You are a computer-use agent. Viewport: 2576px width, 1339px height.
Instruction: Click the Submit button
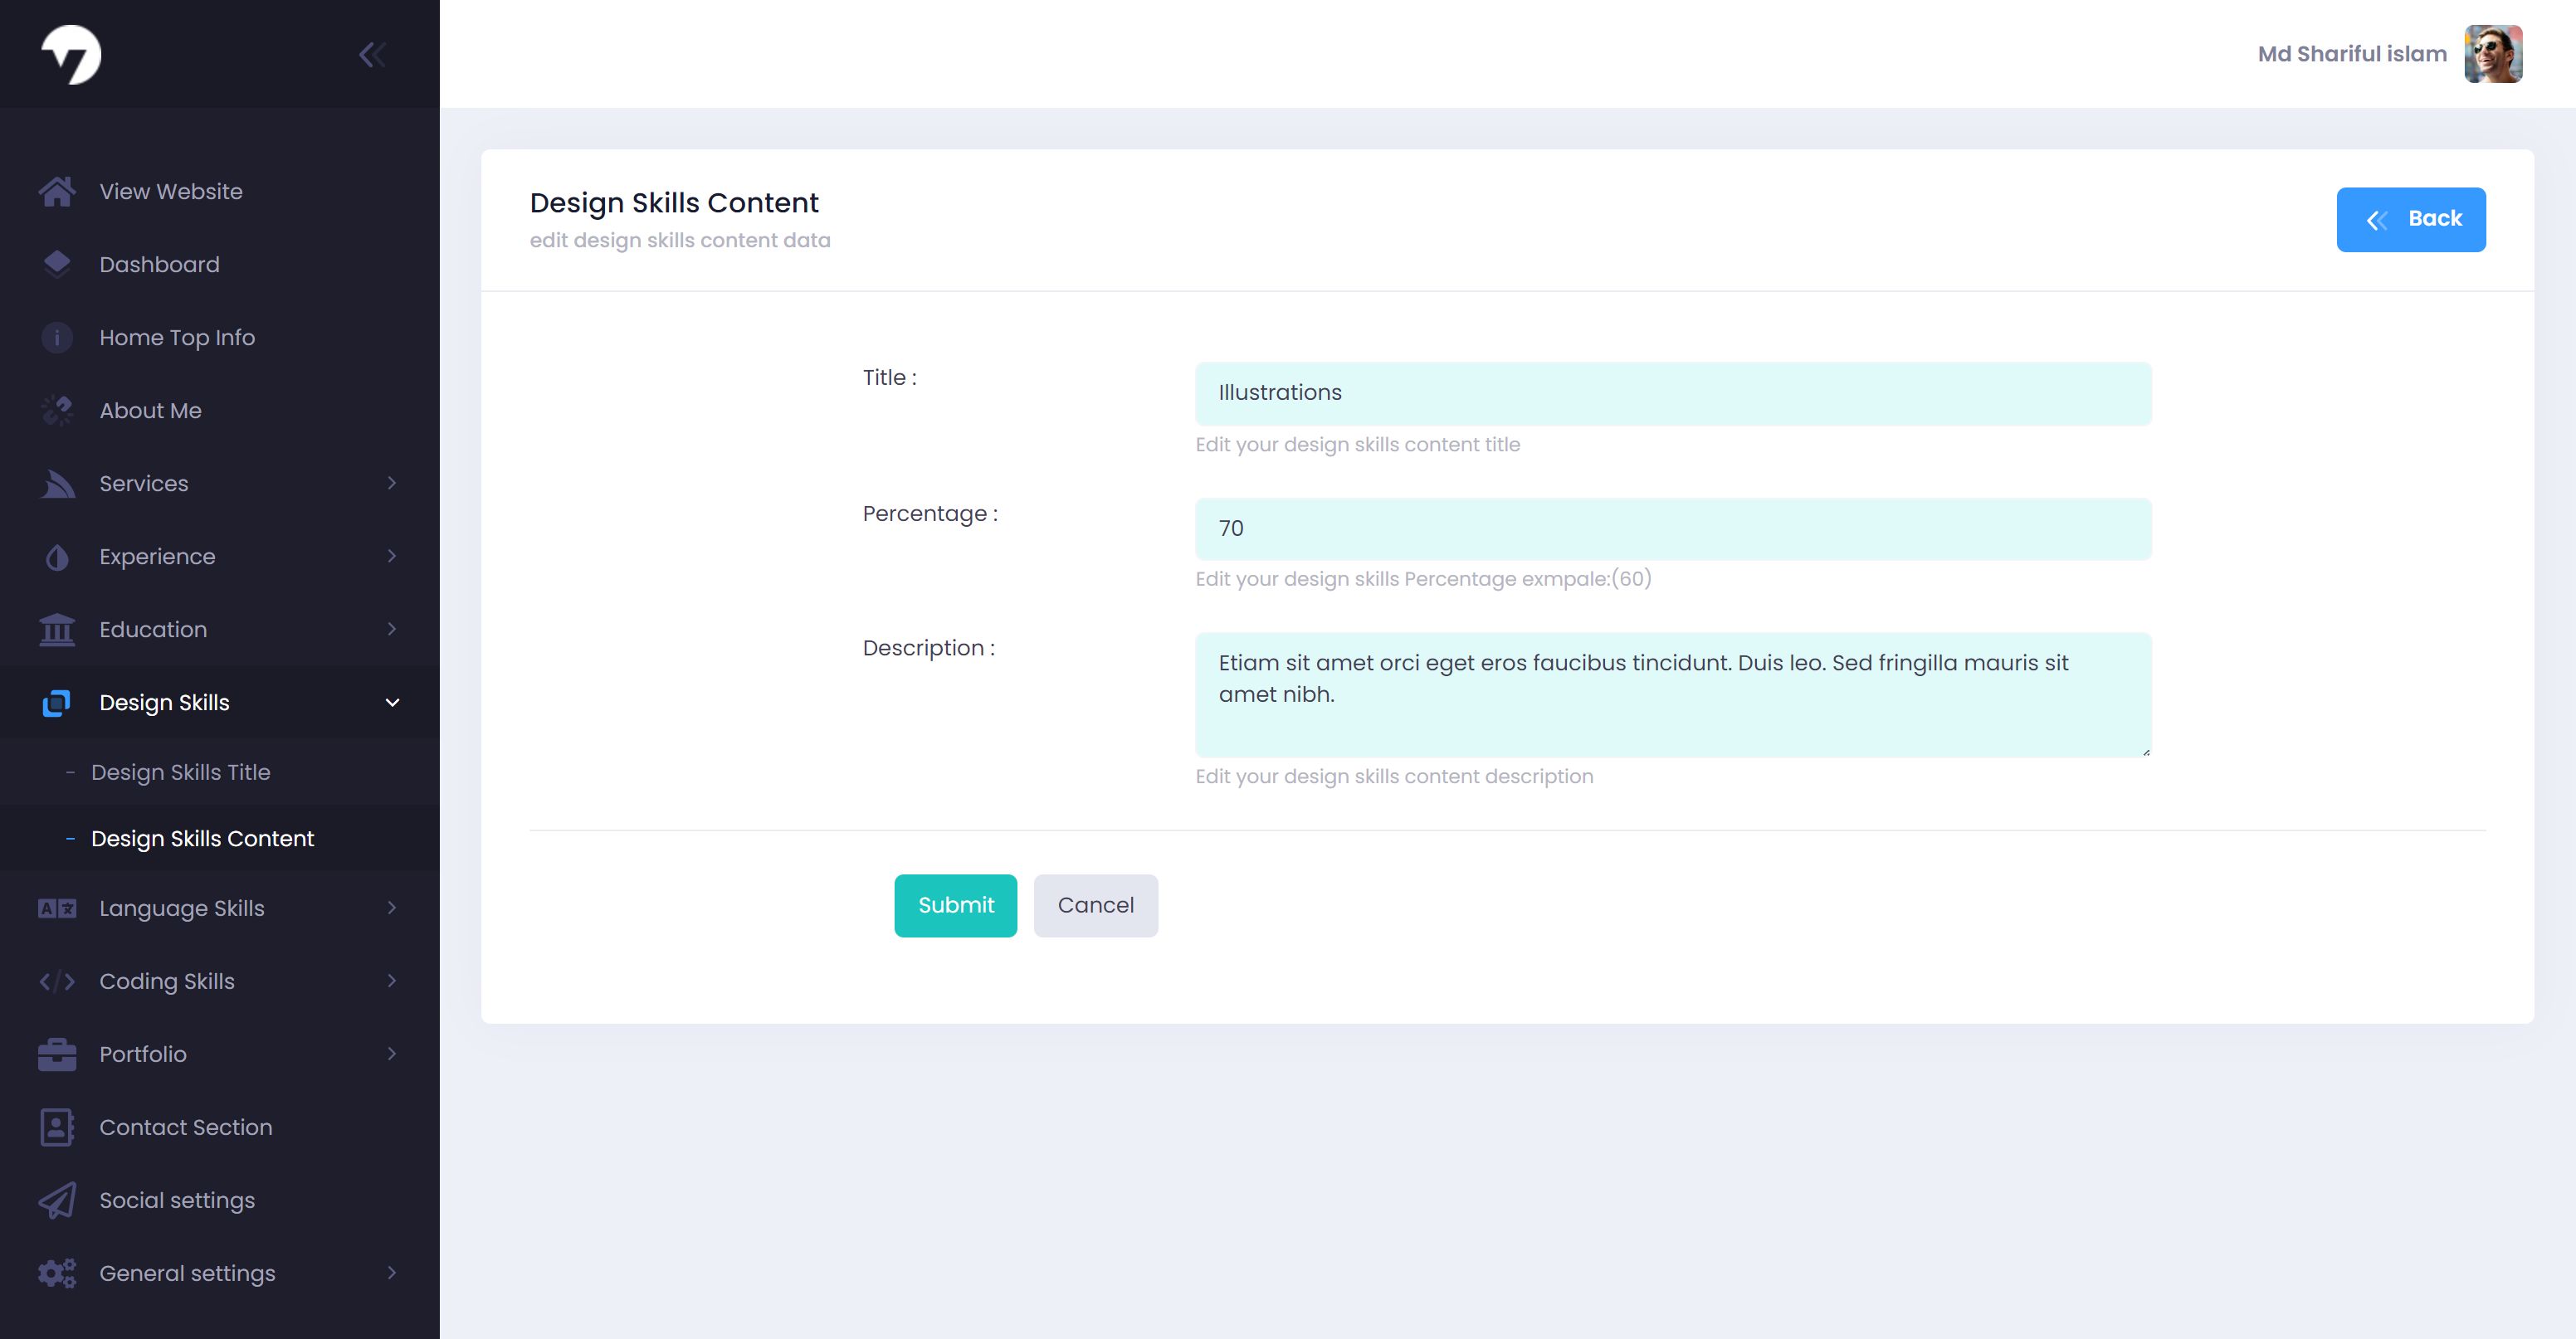[956, 905]
